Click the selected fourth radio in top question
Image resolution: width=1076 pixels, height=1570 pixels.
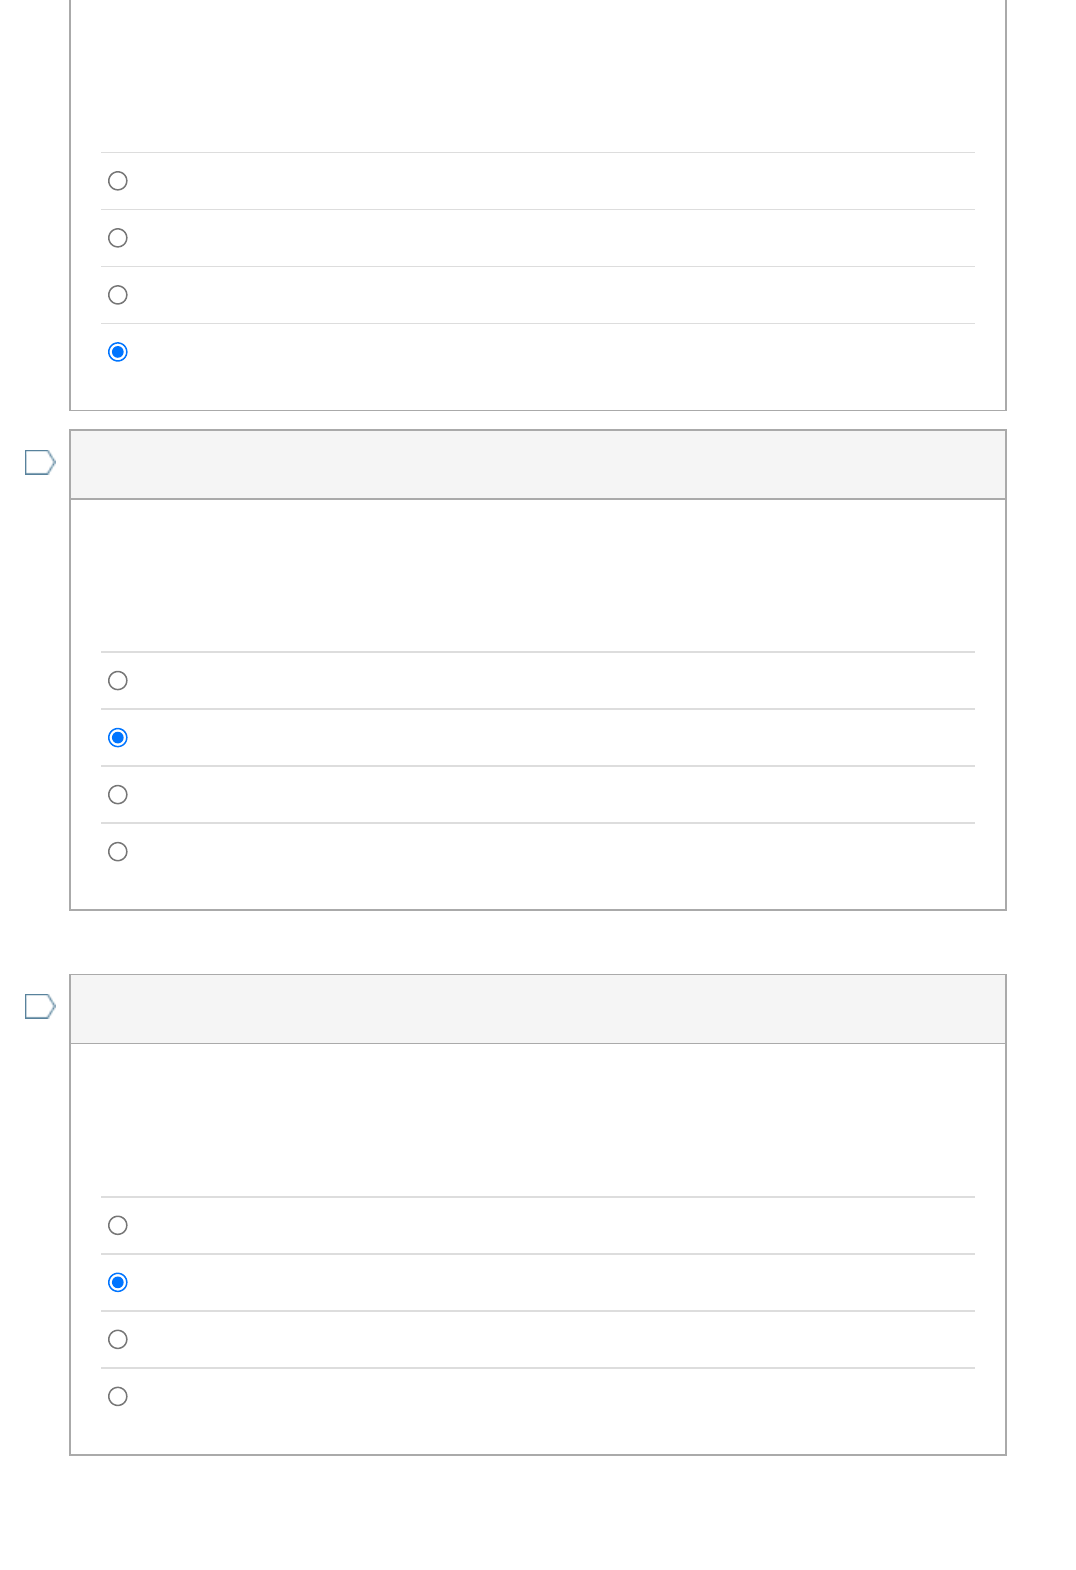118,352
